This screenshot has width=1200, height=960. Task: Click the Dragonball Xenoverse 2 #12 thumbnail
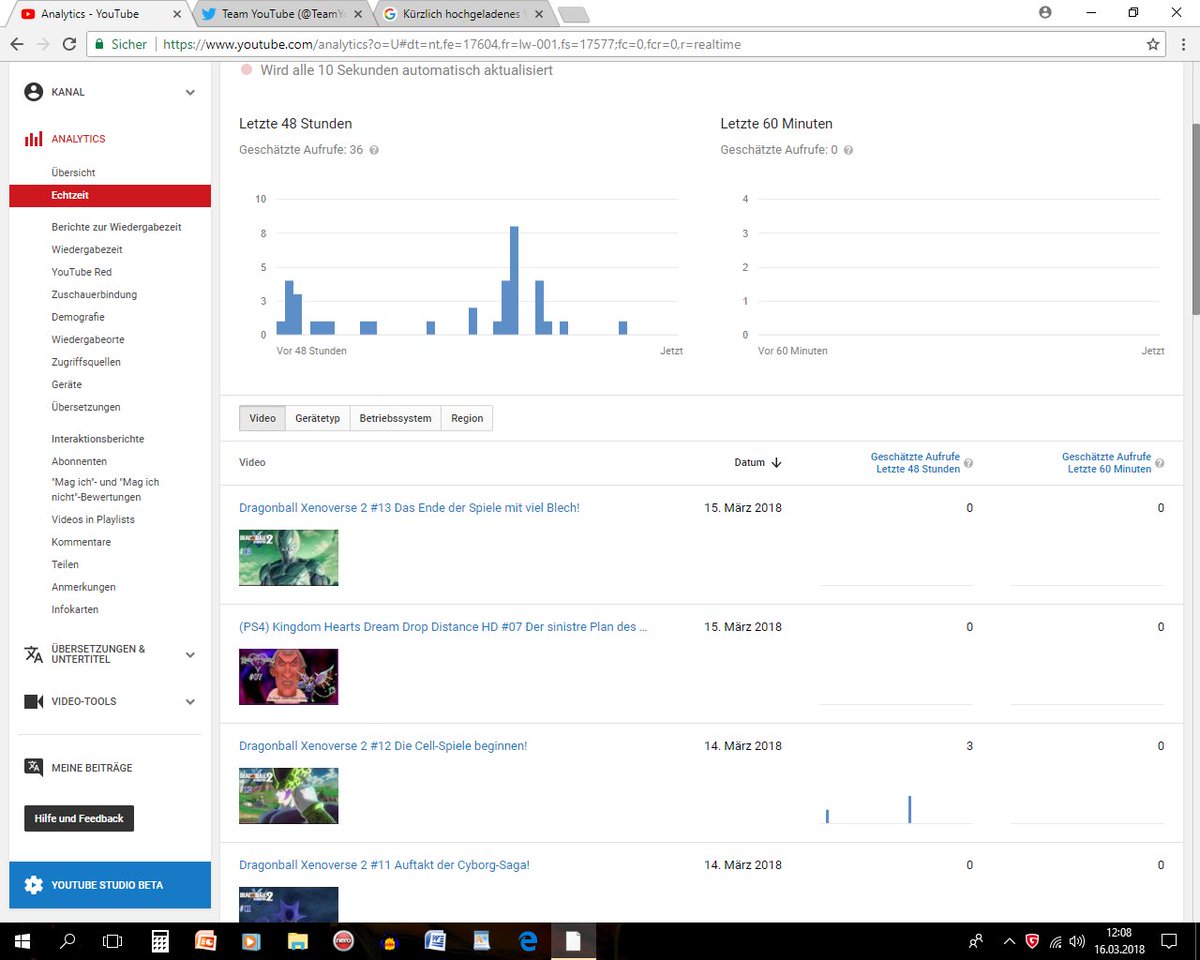click(x=288, y=795)
